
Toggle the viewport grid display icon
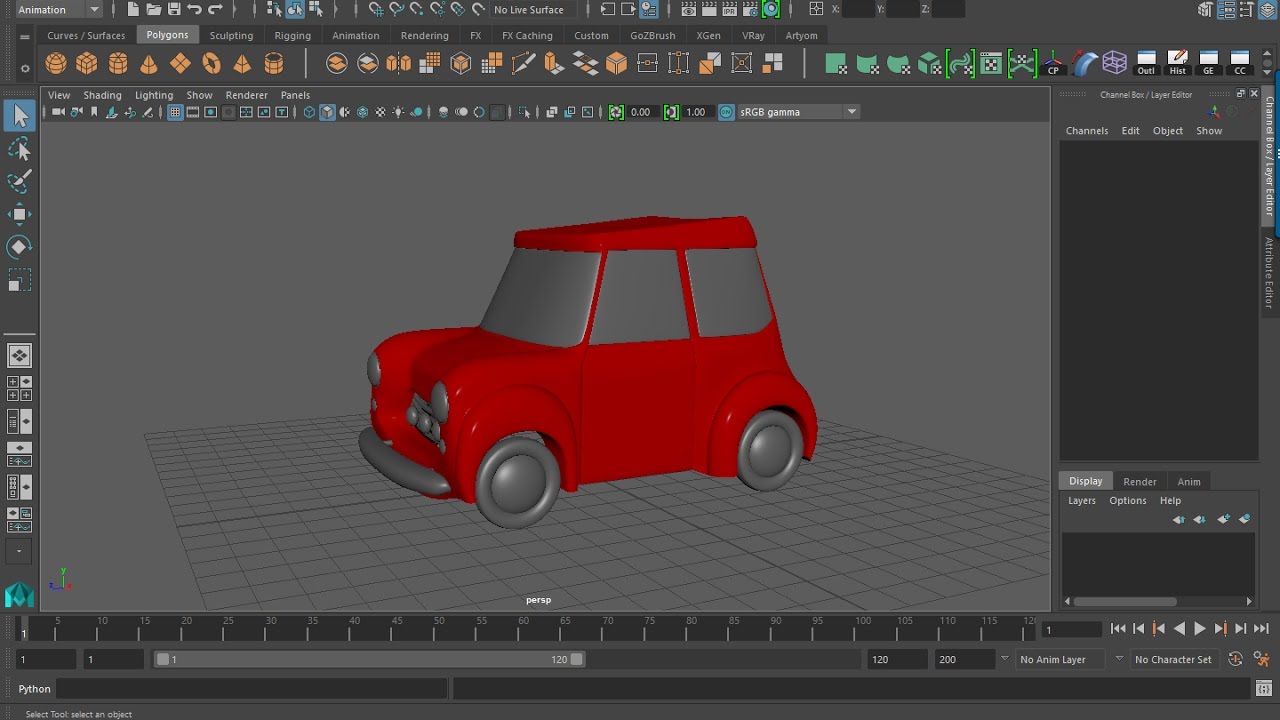click(175, 112)
